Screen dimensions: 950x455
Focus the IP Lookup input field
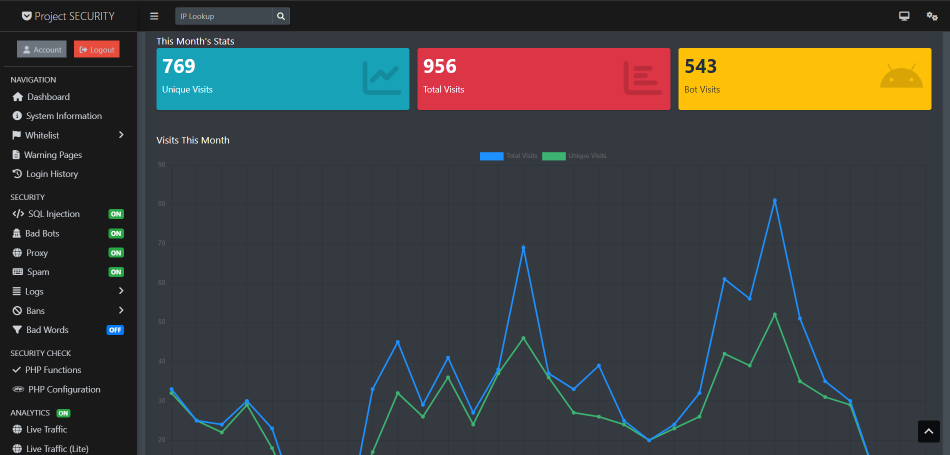[224, 16]
